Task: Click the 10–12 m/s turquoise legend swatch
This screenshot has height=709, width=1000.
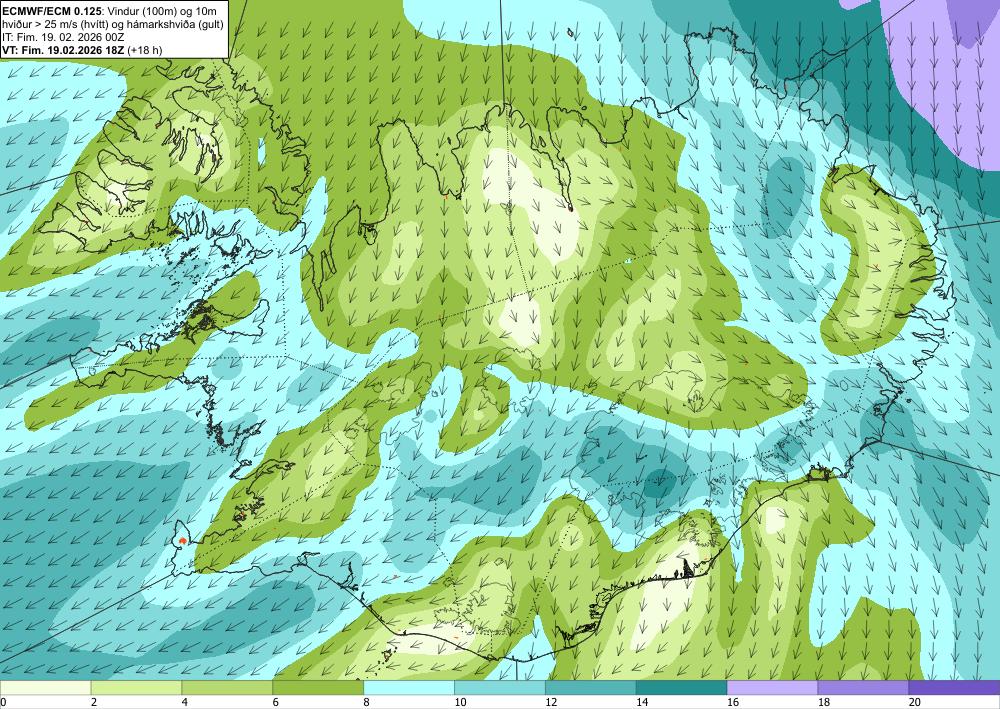Action: tap(499, 688)
